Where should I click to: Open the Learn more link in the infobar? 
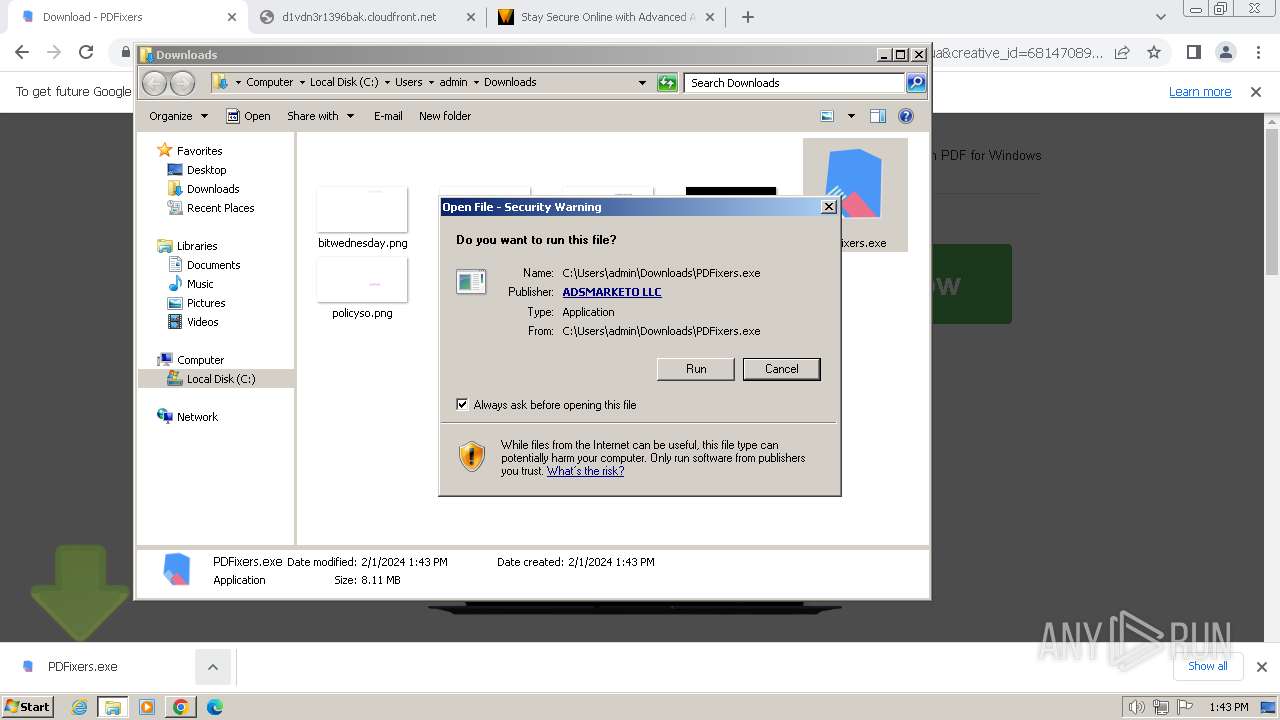pyautogui.click(x=1200, y=92)
